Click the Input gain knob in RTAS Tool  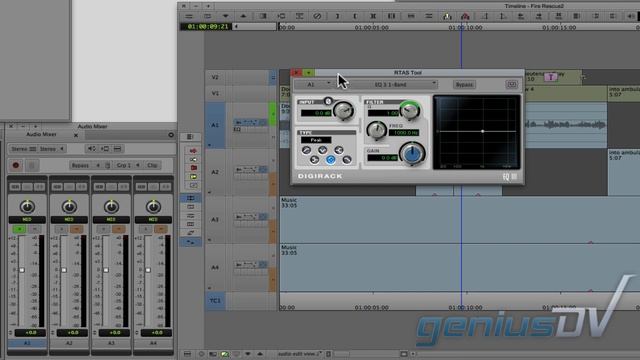click(344, 111)
